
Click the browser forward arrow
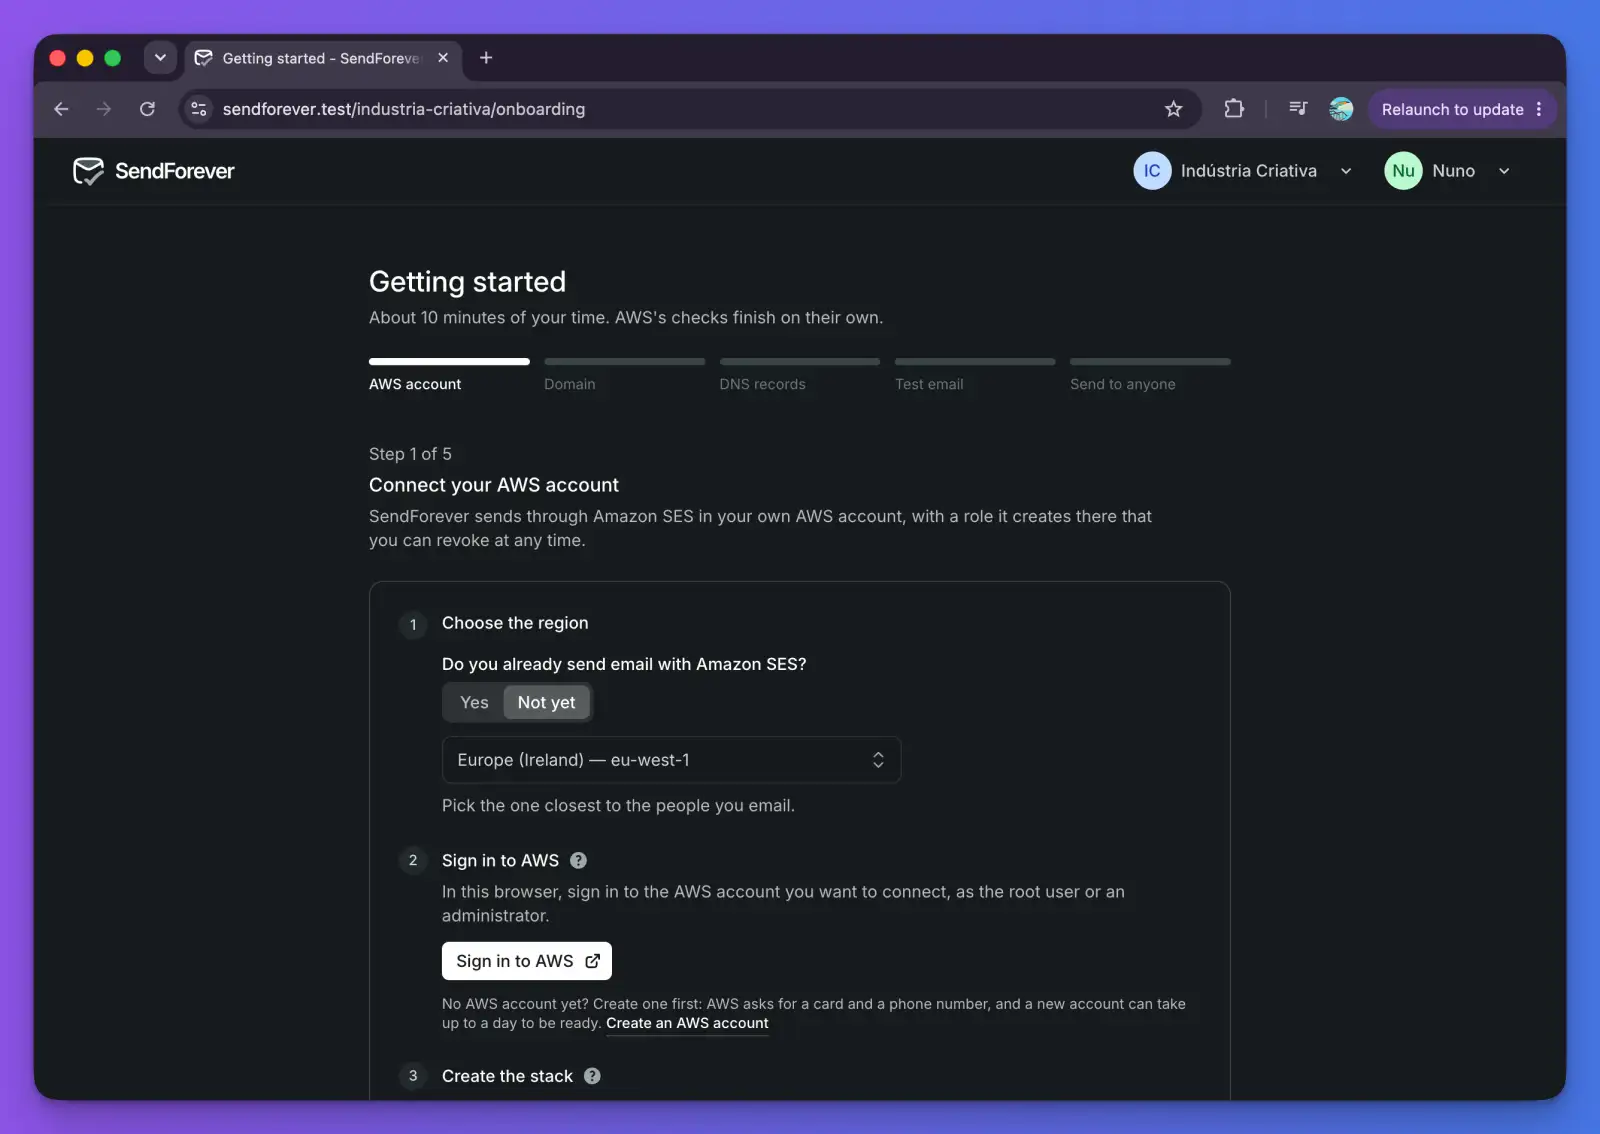coord(104,109)
